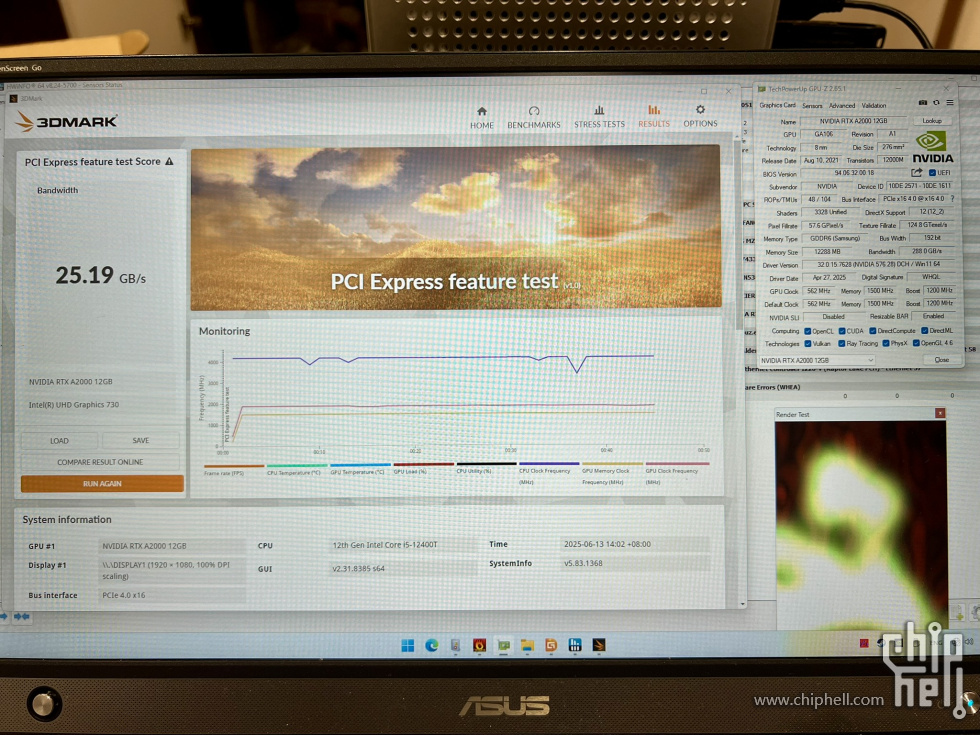Open the Results section in 3DMark
This screenshot has height=735, width=980.
(x=654, y=117)
